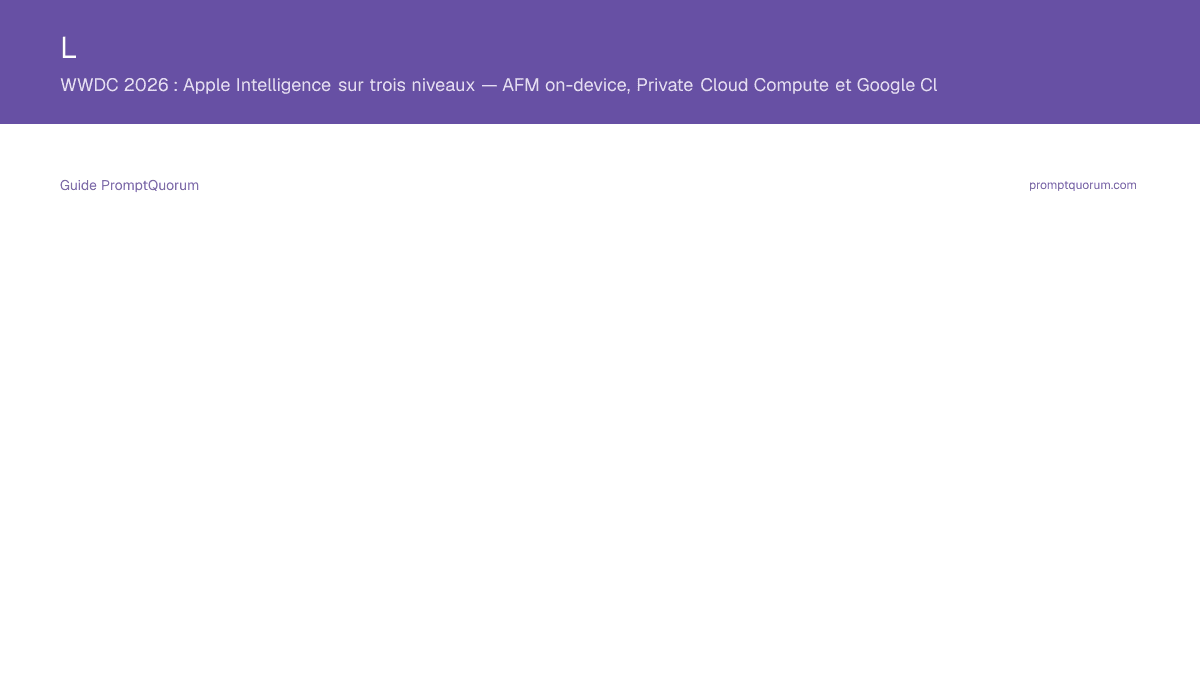Click the truncated Google Cl text
This screenshot has height=675, width=1200.
pos(897,85)
